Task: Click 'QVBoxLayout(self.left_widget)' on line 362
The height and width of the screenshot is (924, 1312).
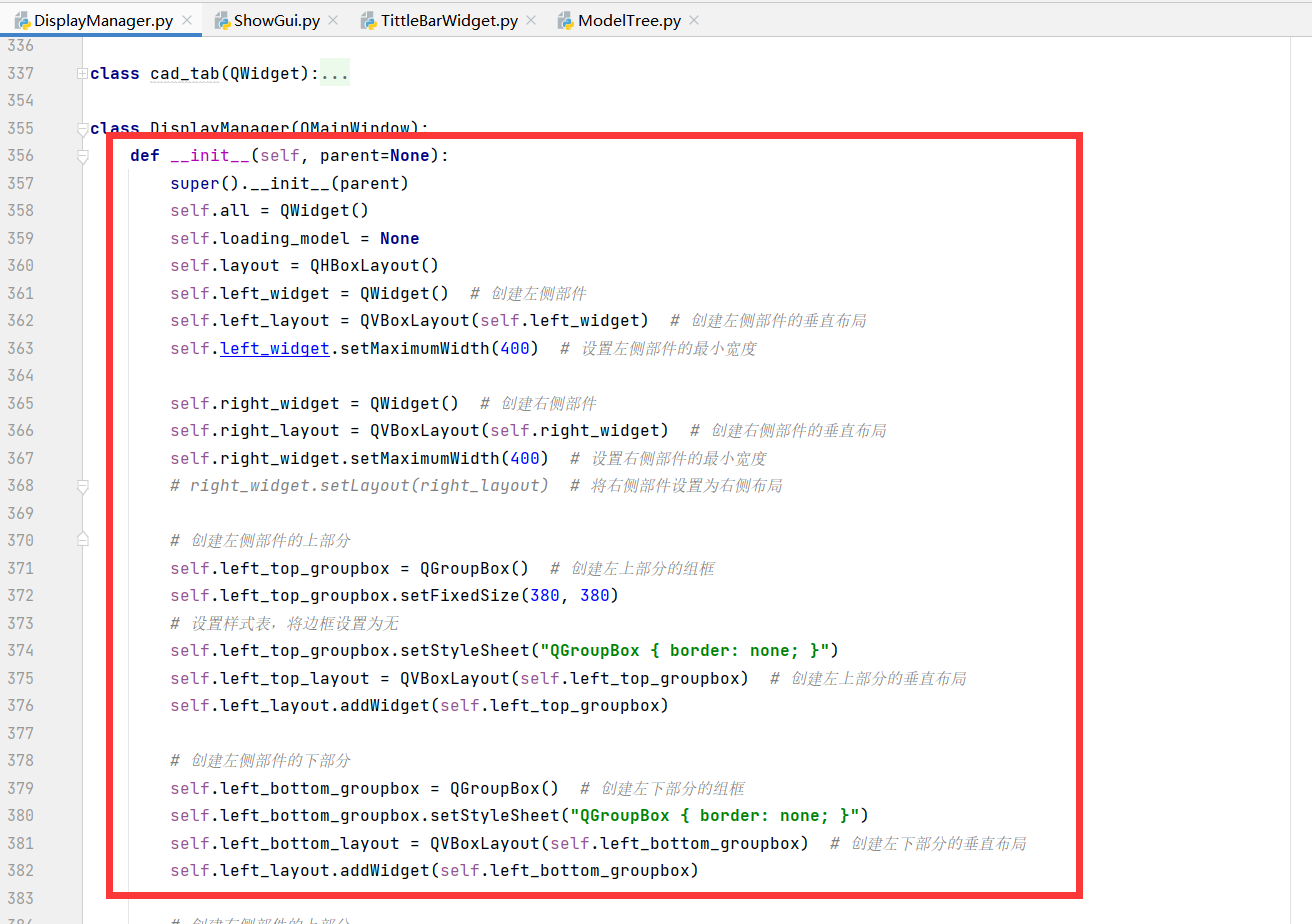Action: point(505,320)
